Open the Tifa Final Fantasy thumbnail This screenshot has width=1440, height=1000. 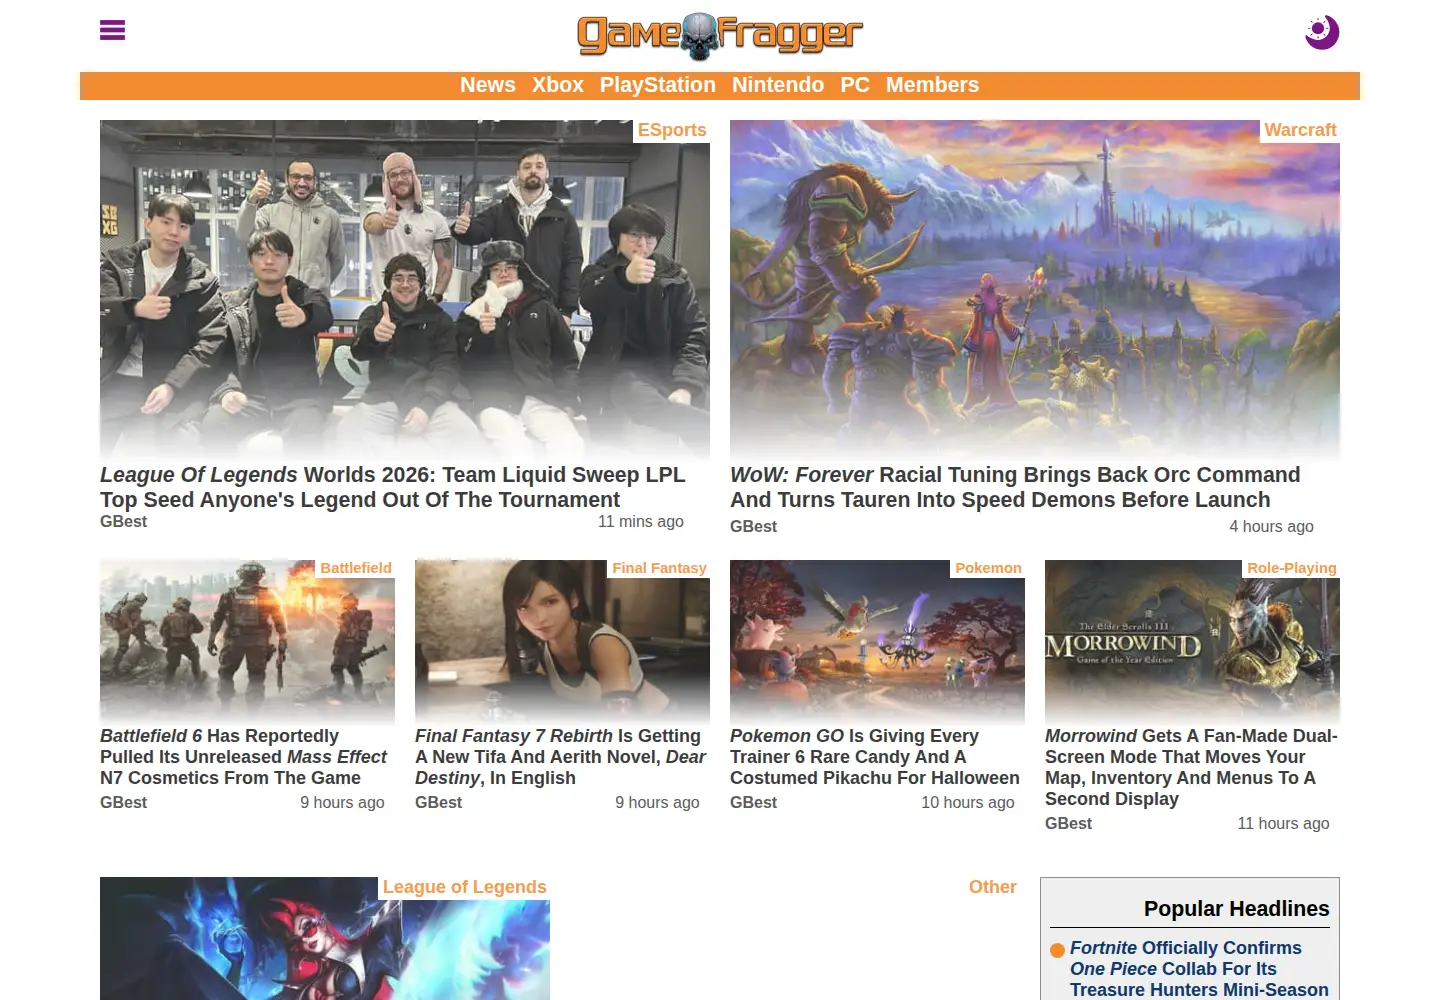click(x=562, y=642)
